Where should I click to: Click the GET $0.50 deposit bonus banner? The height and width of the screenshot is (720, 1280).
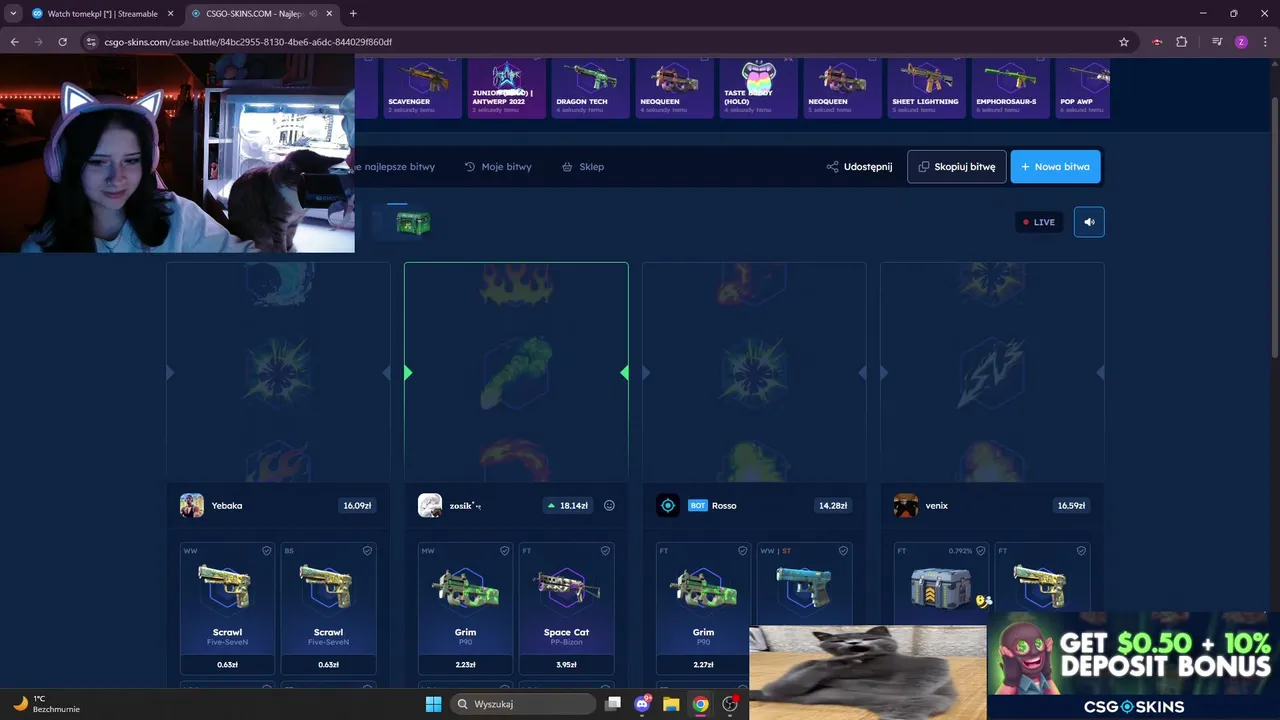(1133, 666)
